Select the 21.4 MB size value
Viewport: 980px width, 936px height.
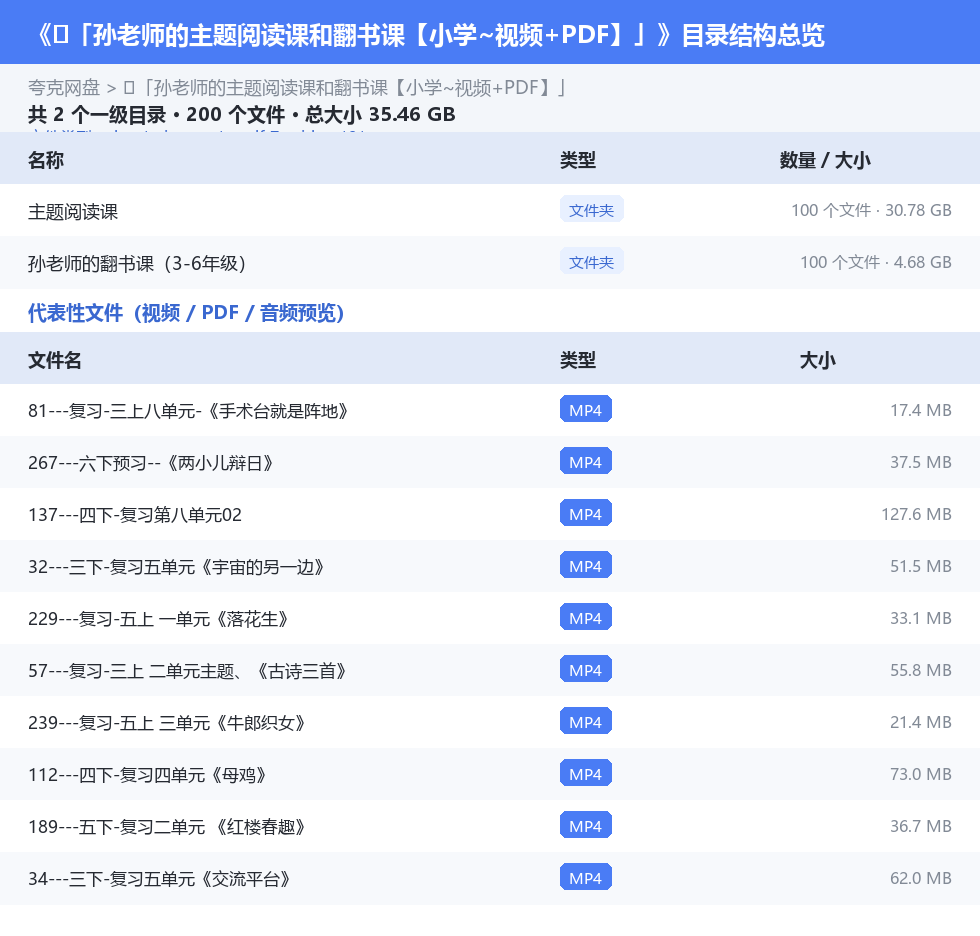tap(921, 722)
